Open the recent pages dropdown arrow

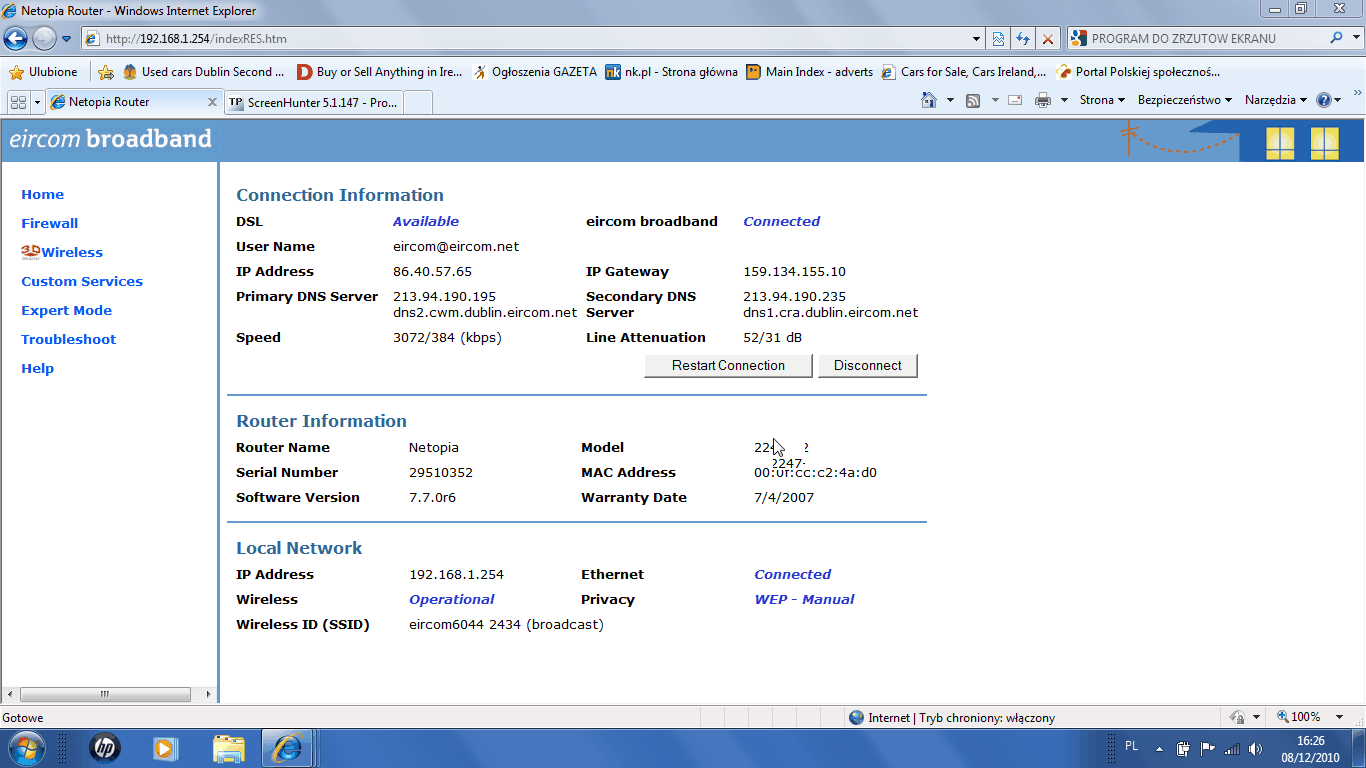67,39
